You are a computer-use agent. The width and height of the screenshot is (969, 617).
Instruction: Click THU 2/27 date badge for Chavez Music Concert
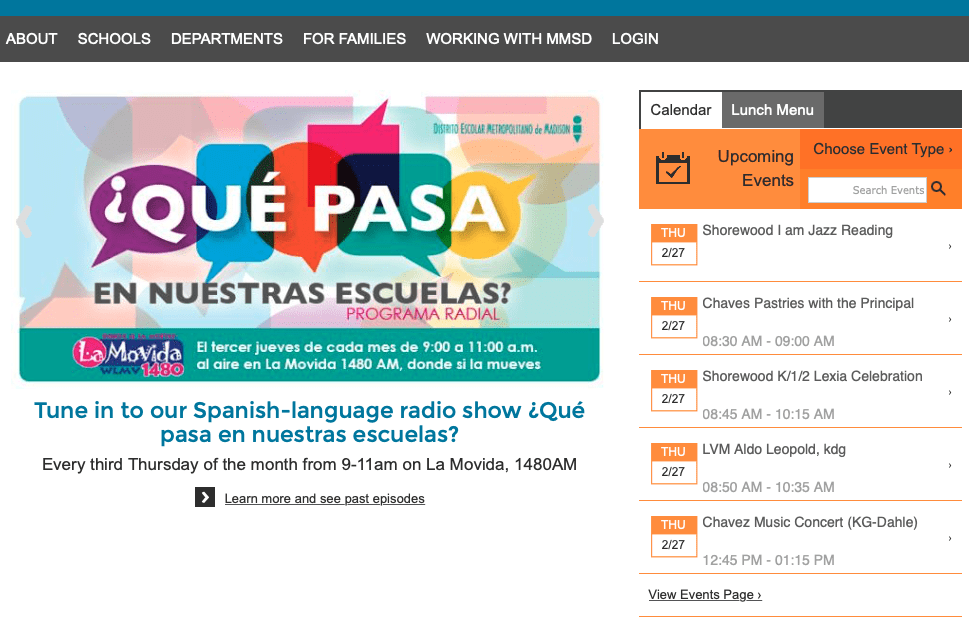coord(674,536)
